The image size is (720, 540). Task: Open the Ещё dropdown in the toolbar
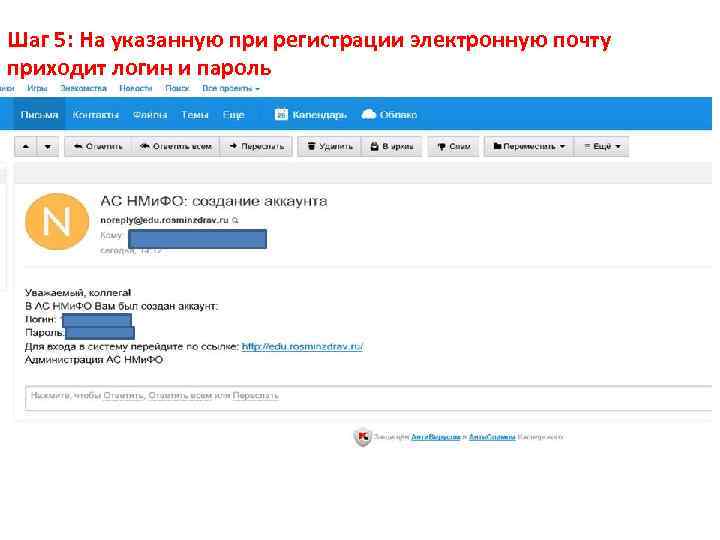(x=602, y=146)
